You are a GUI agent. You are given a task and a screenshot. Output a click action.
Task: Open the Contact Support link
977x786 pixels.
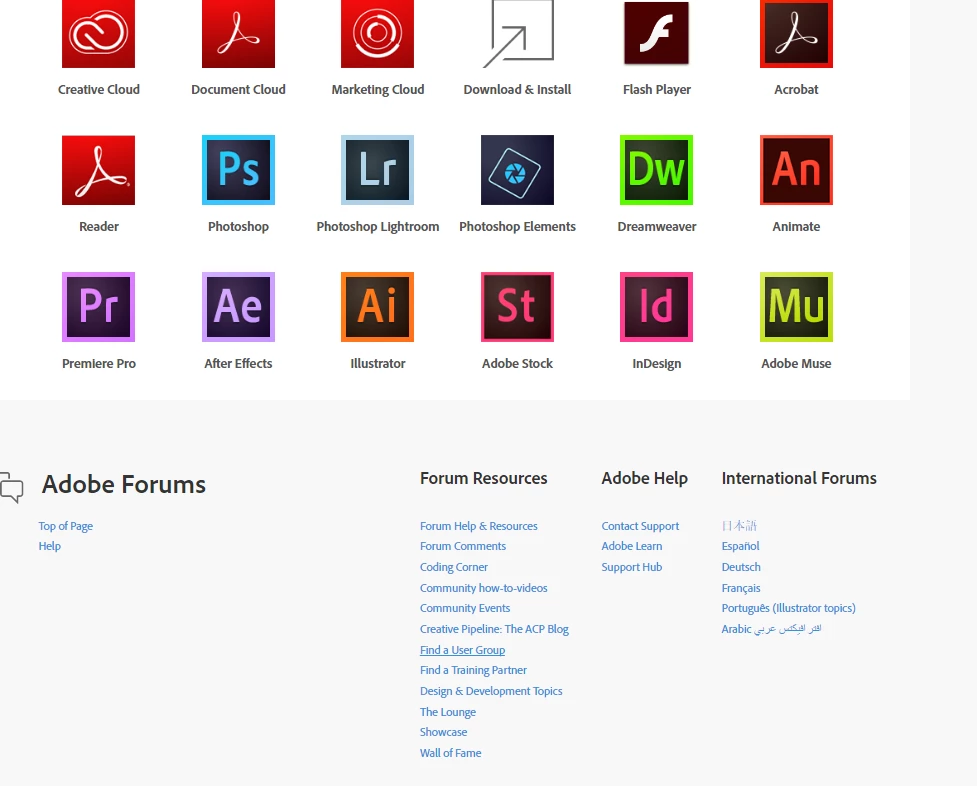(640, 526)
